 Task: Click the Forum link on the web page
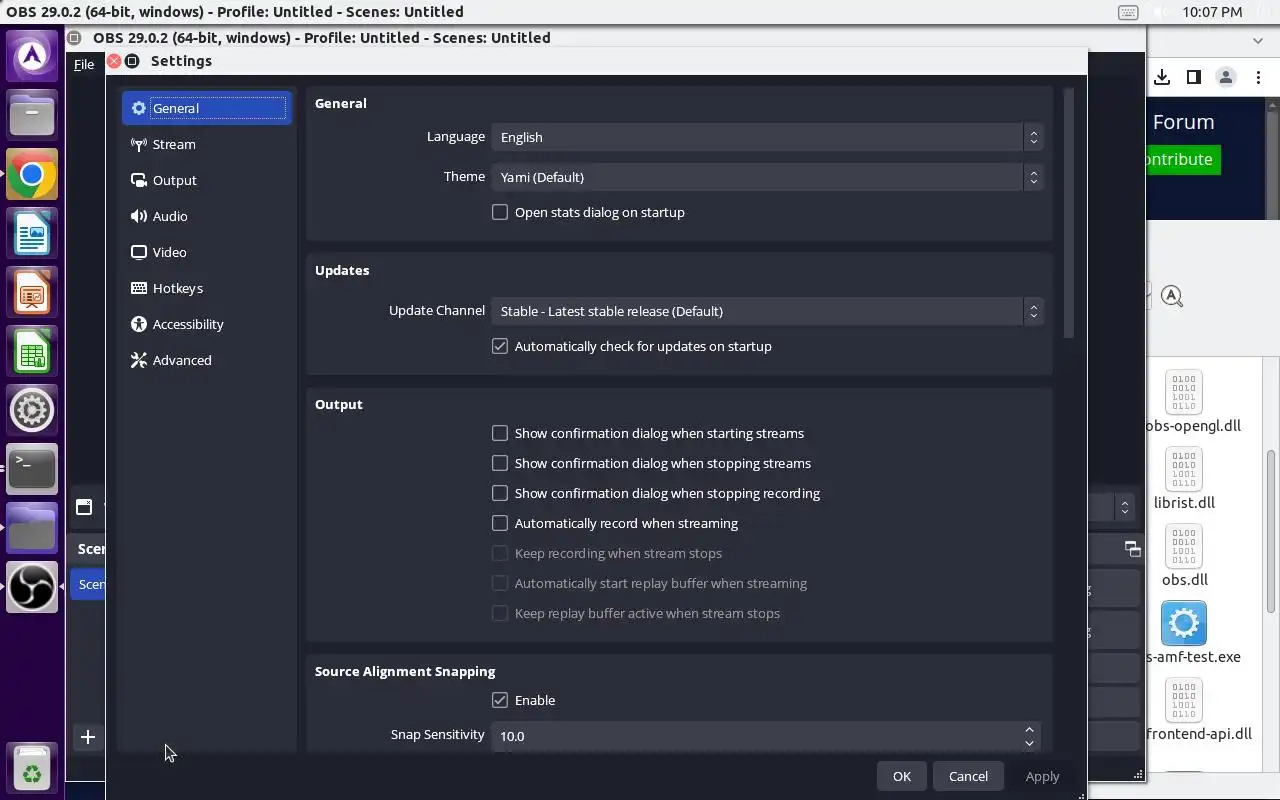tap(1183, 122)
